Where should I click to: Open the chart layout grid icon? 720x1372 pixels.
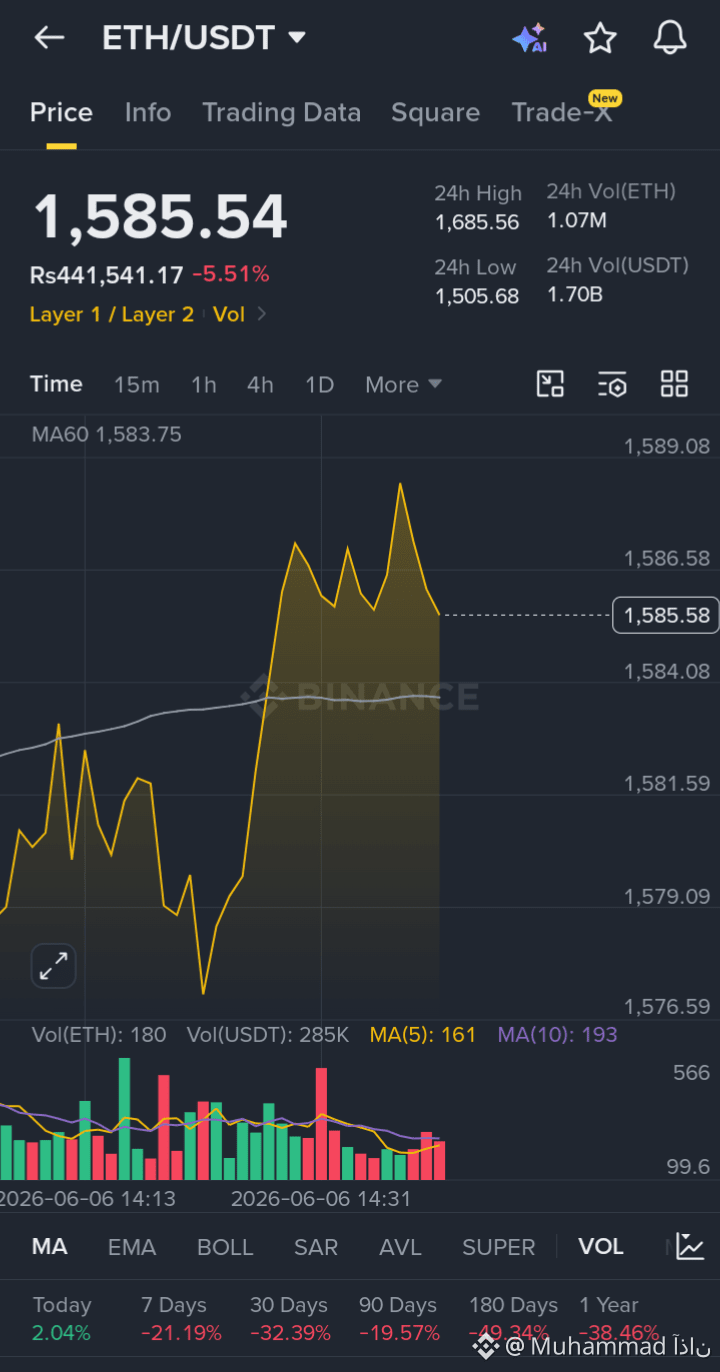(675, 384)
